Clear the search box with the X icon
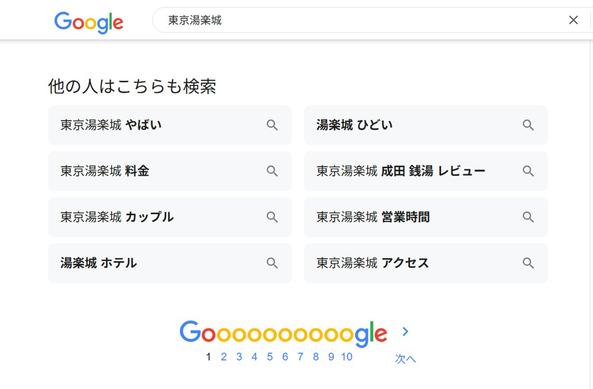 pyautogui.click(x=573, y=20)
